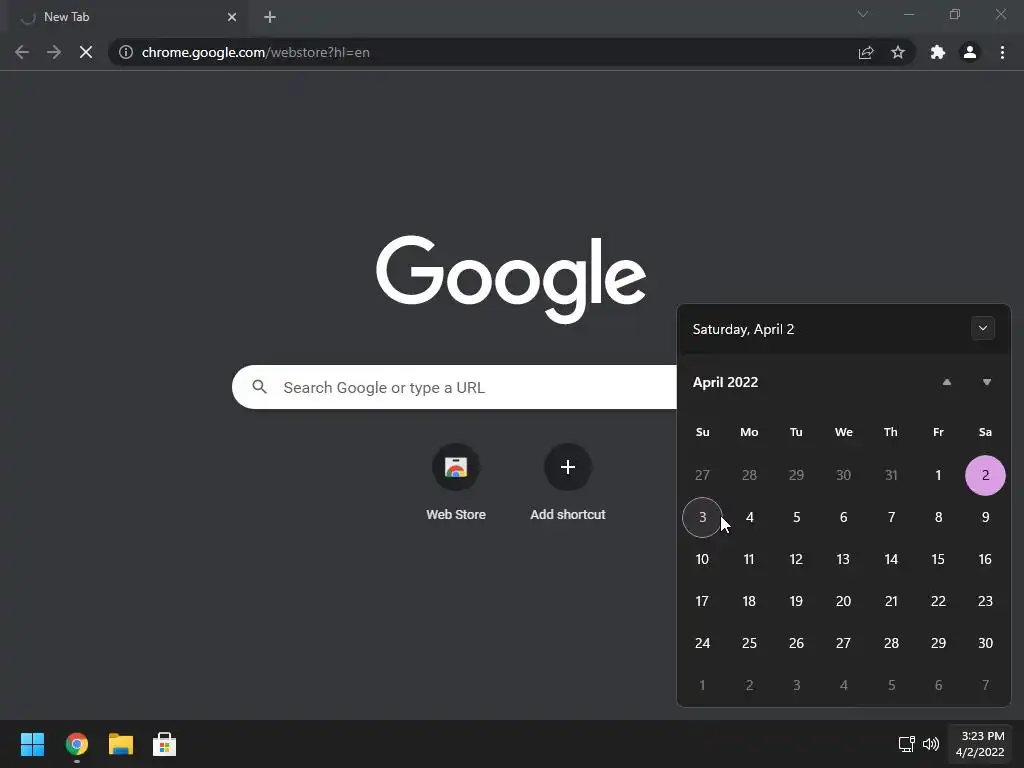The width and height of the screenshot is (1024, 768).
Task: Open the Windows Start menu
Action: tap(32, 744)
